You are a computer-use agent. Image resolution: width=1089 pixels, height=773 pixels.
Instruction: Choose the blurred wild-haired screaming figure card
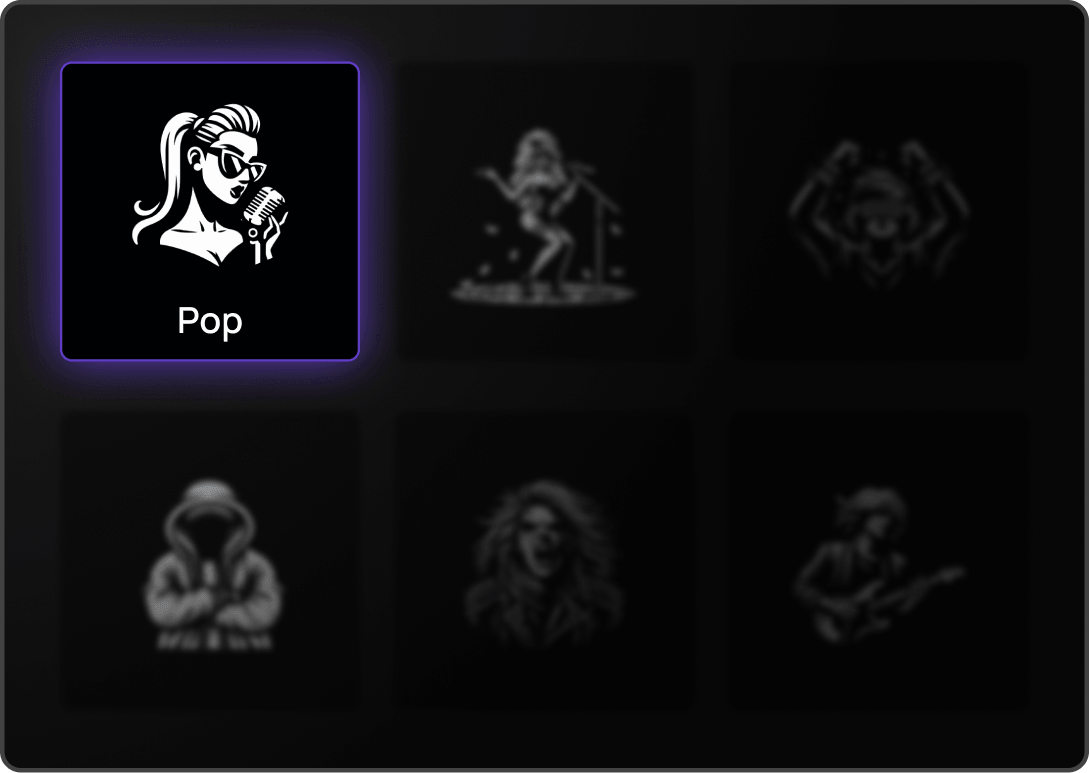tap(544, 561)
